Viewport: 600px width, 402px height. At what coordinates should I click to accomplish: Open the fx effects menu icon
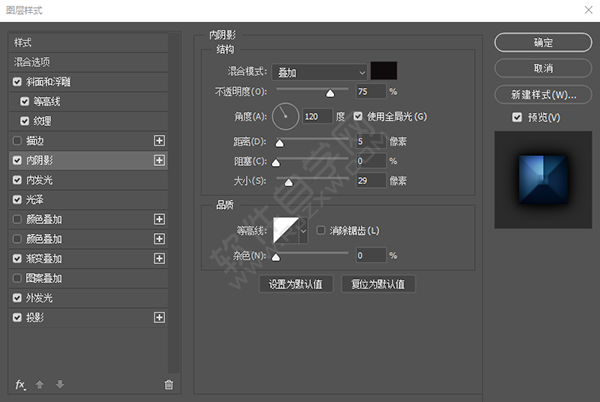point(20,384)
